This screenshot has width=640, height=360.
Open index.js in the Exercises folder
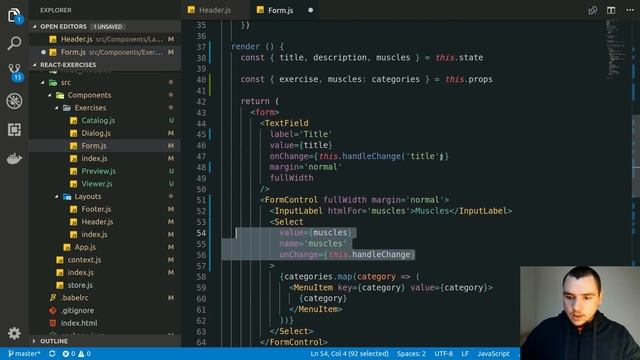click(94, 158)
